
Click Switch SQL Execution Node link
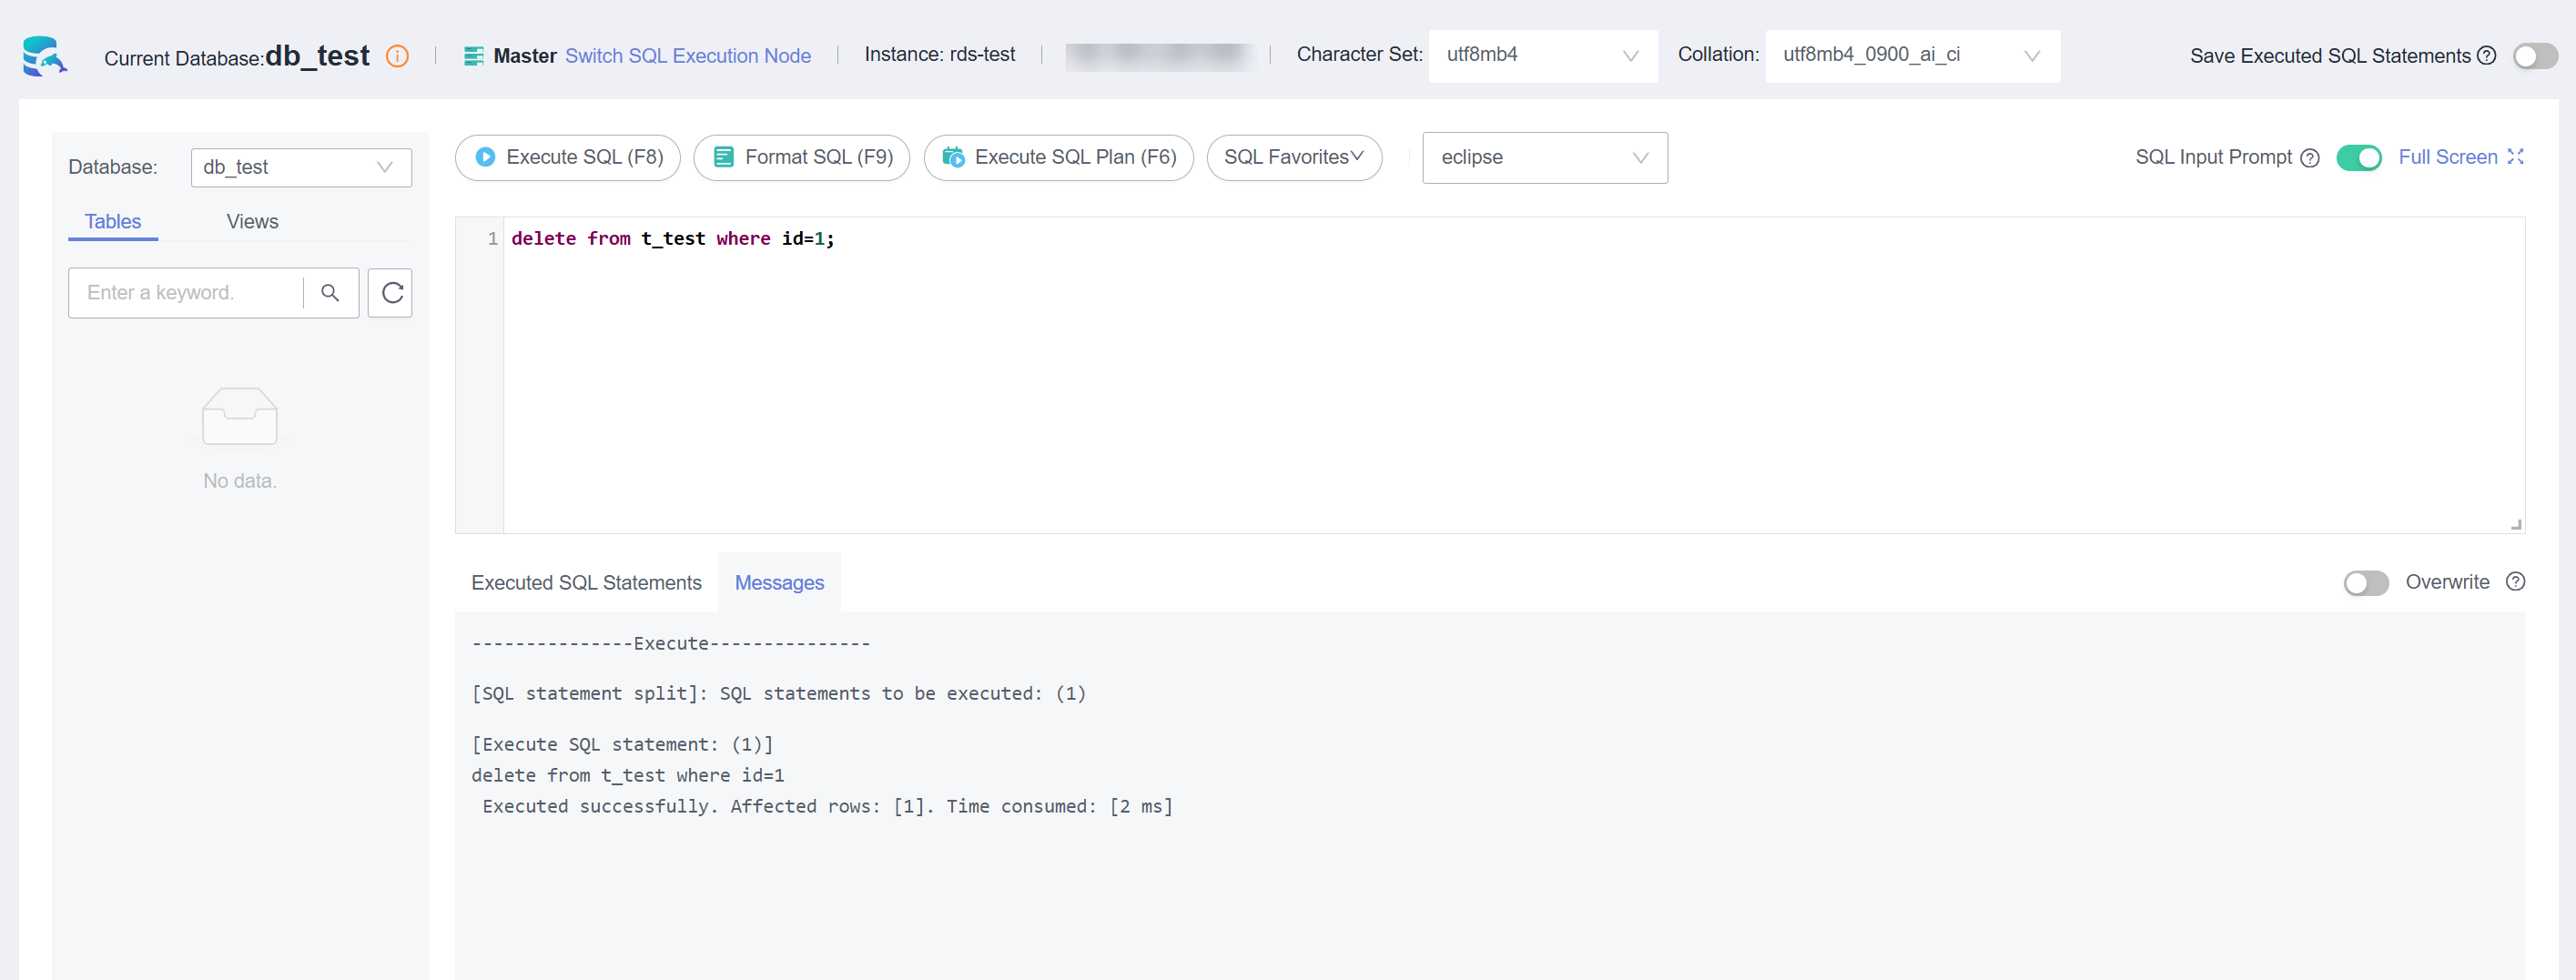[x=688, y=56]
